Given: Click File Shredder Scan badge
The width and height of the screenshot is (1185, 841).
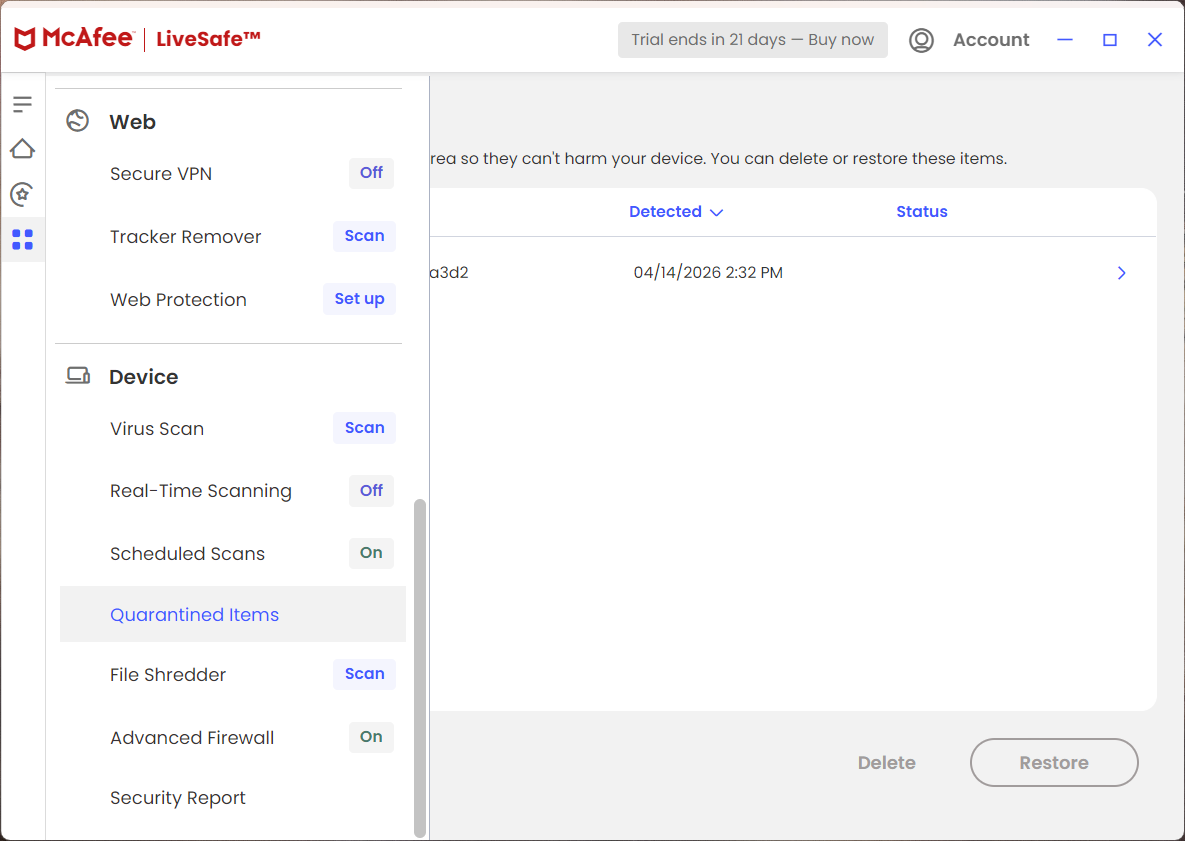Looking at the screenshot, I should click(x=364, y=674).
